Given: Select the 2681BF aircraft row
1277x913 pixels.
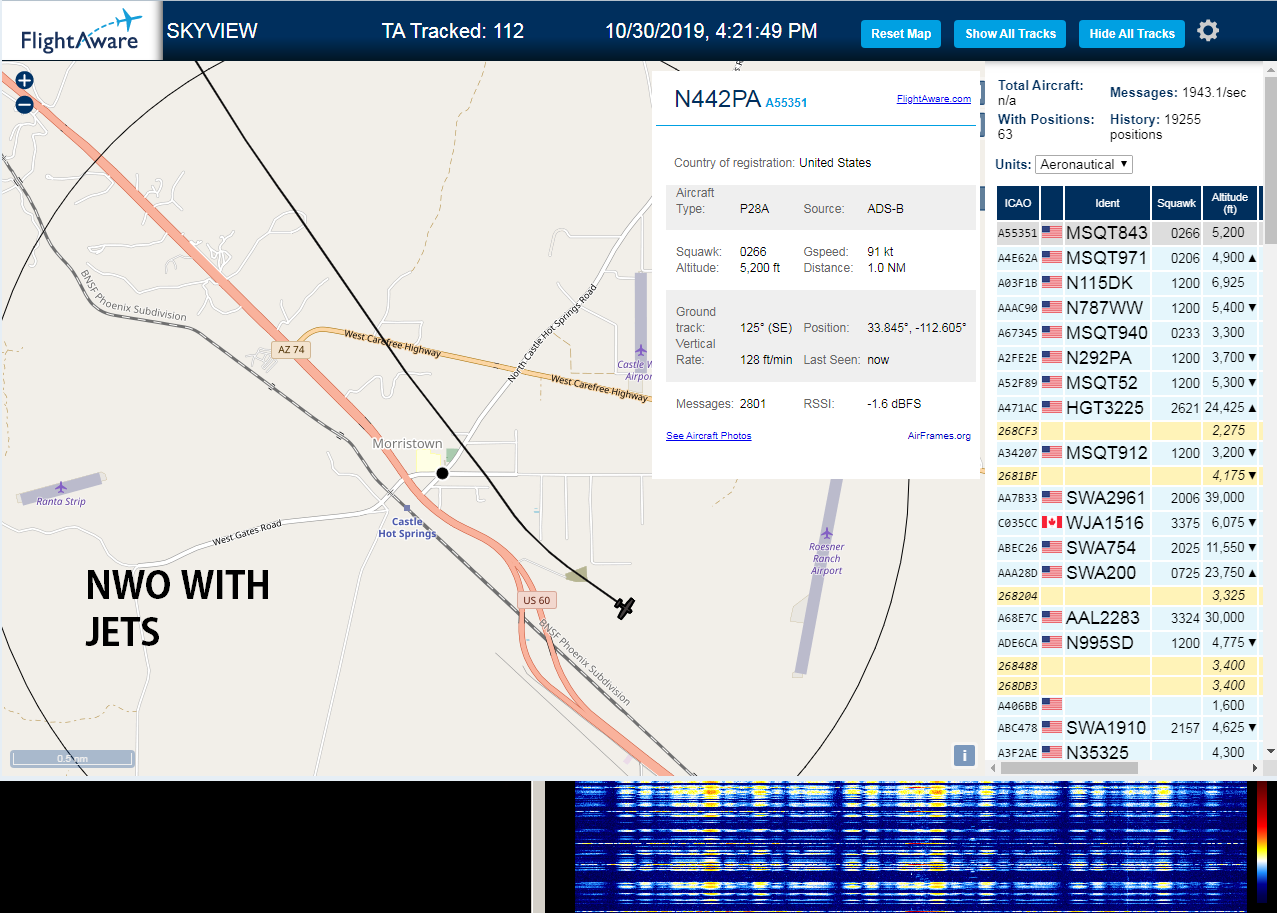Looking at the screenshot, I should click(1129, 475).
